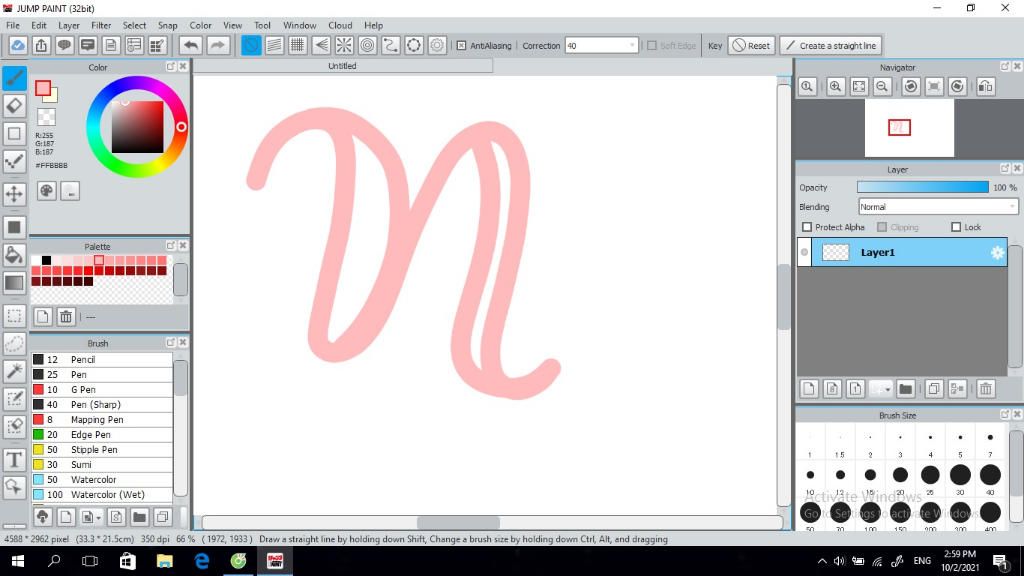
Task: Enable Protect Alpha checkbox
Action: pos(807,227)
